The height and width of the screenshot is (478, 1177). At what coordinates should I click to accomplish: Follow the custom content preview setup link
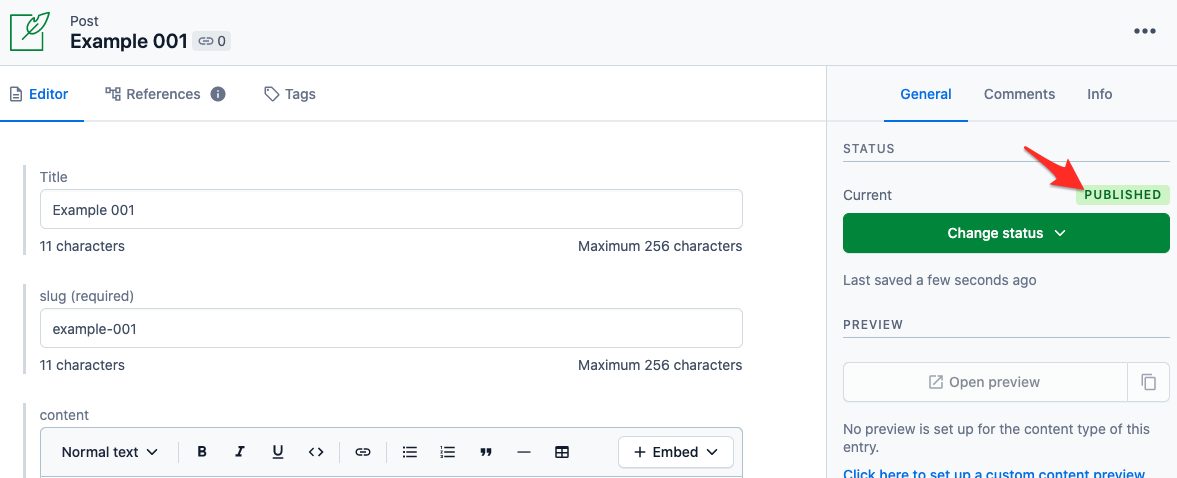pyautogui.click(x=994, y=473)
